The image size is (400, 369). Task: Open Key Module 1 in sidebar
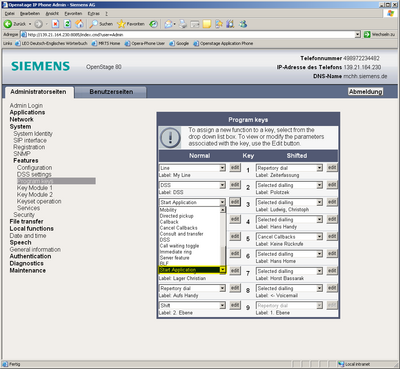pos(35,188)
